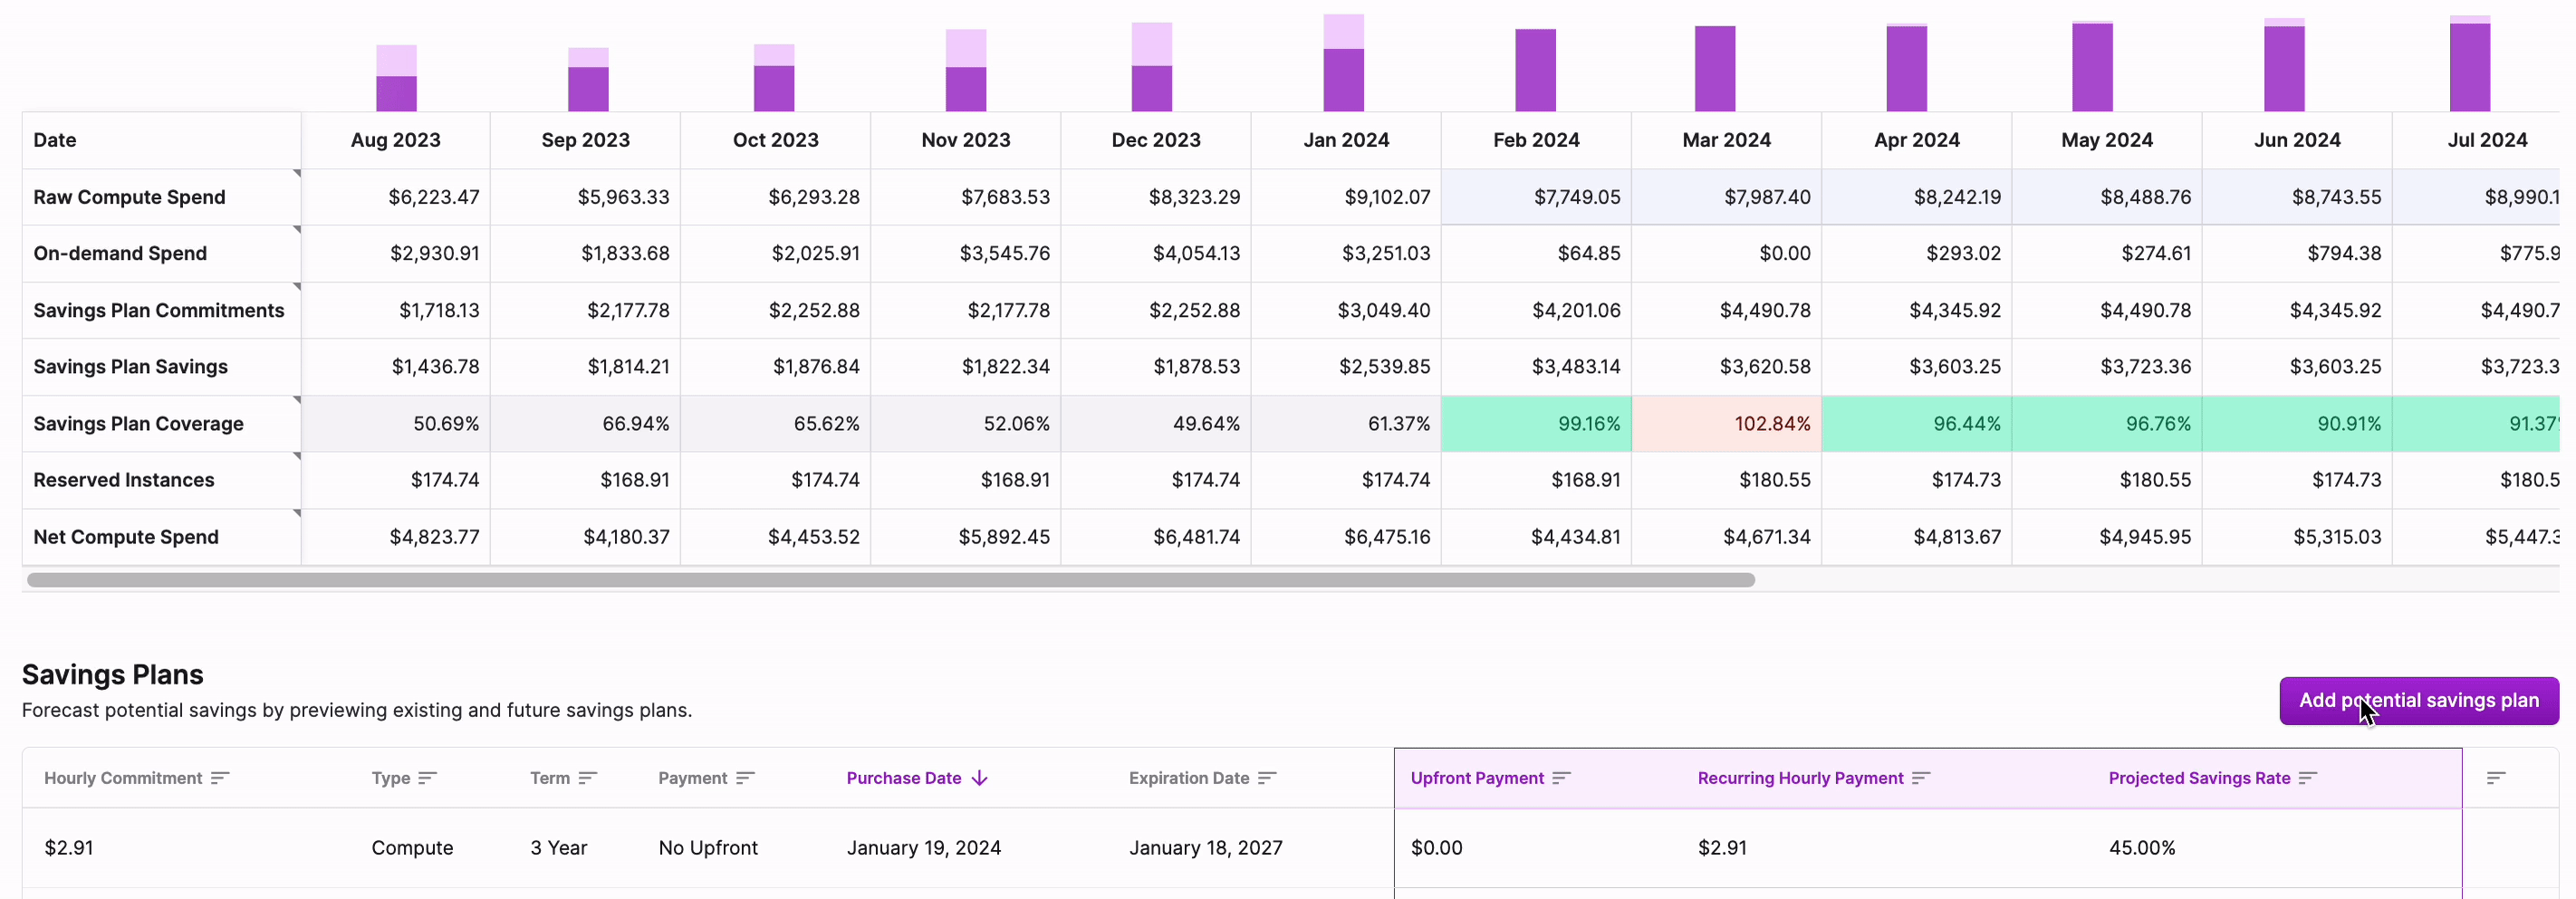This screenshot has width=2576, height=899.
Task: Open Recurring Hourly Payment filter icon
Action: click(1921, 778)
